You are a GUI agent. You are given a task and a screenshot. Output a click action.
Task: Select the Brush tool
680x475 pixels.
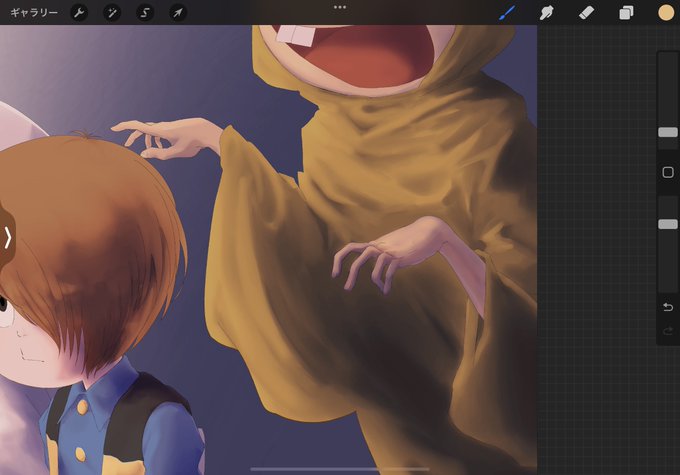[x=507, y=13]
